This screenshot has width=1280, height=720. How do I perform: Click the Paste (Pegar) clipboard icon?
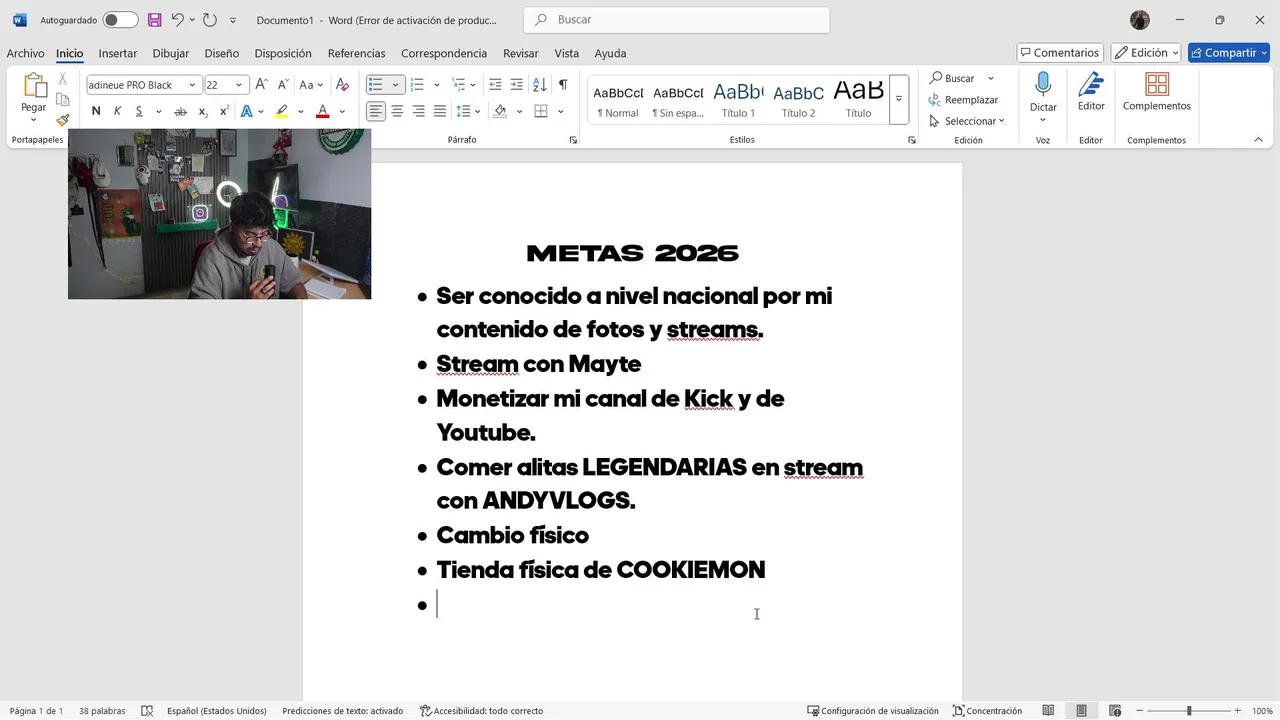pos(34,87)
